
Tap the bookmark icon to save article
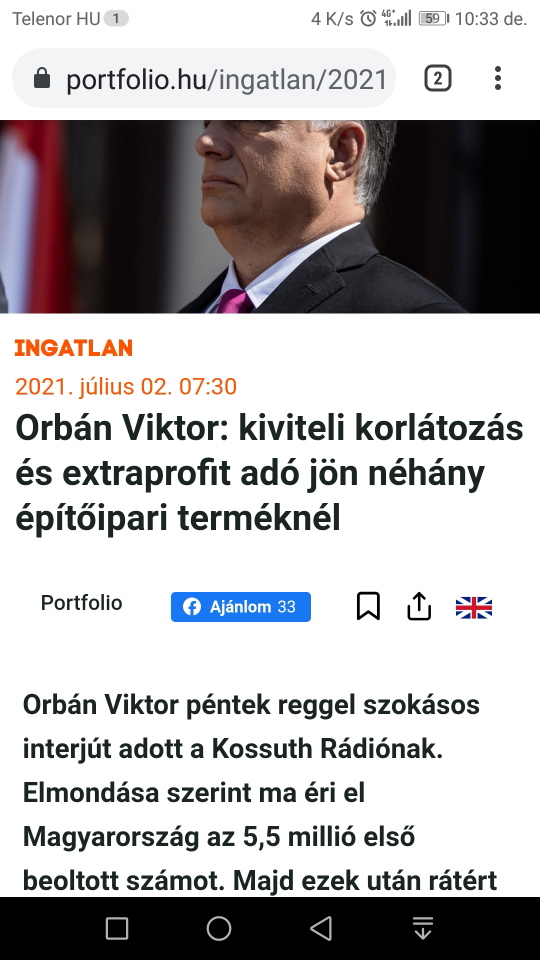tap(368, 606)
